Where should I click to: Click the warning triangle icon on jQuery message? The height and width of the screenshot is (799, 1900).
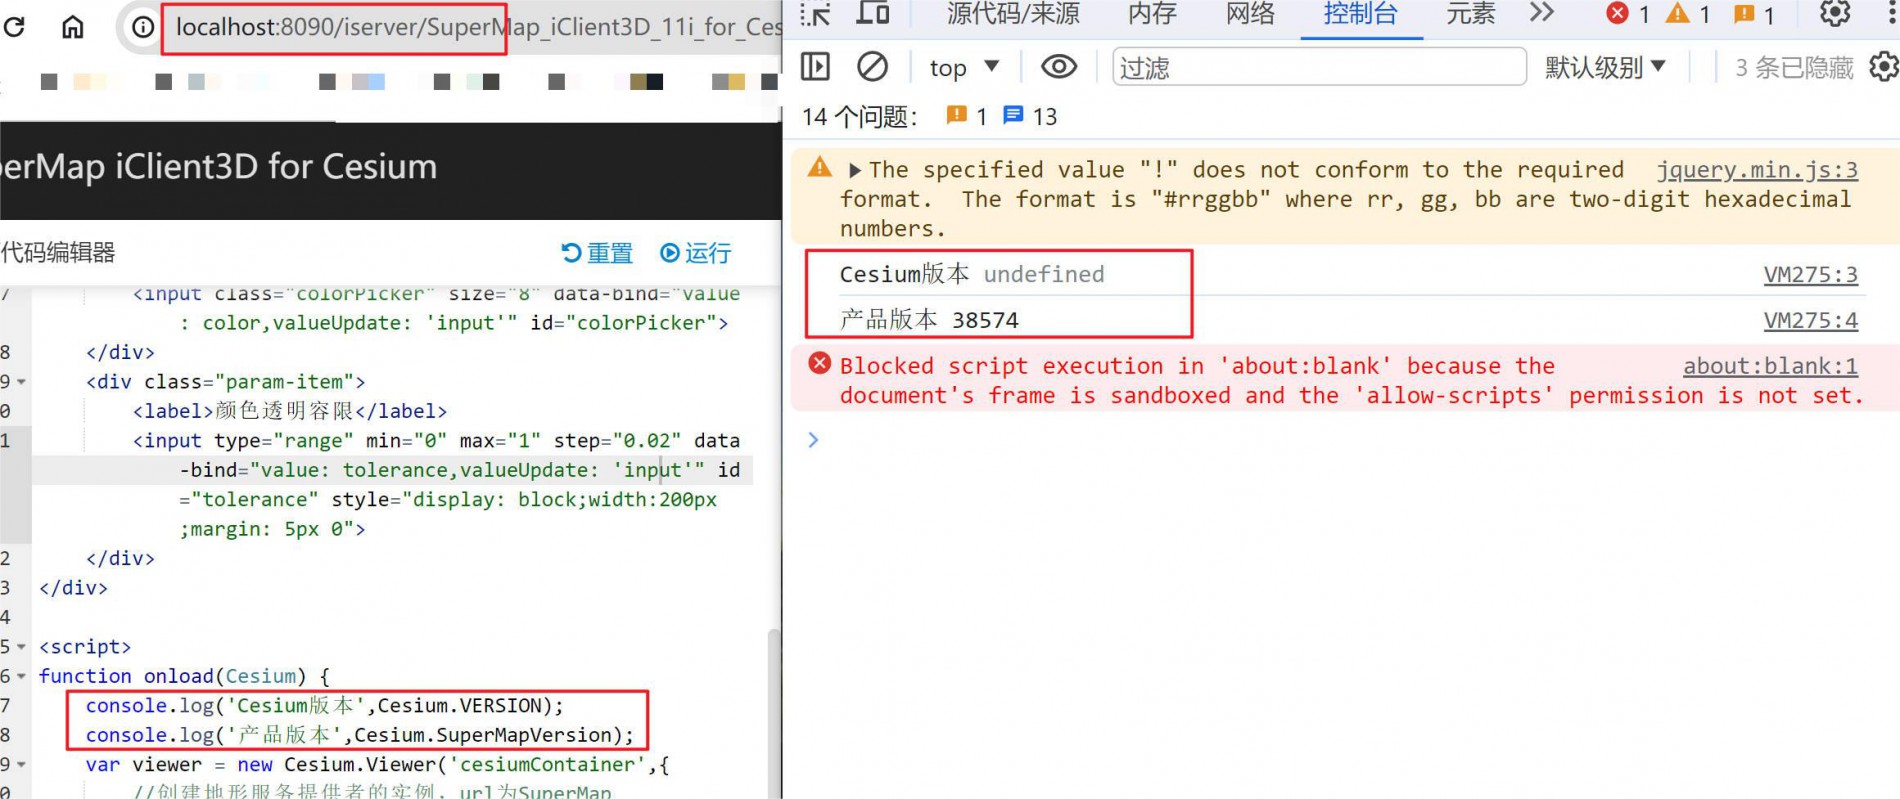click(x=819, y=167)
